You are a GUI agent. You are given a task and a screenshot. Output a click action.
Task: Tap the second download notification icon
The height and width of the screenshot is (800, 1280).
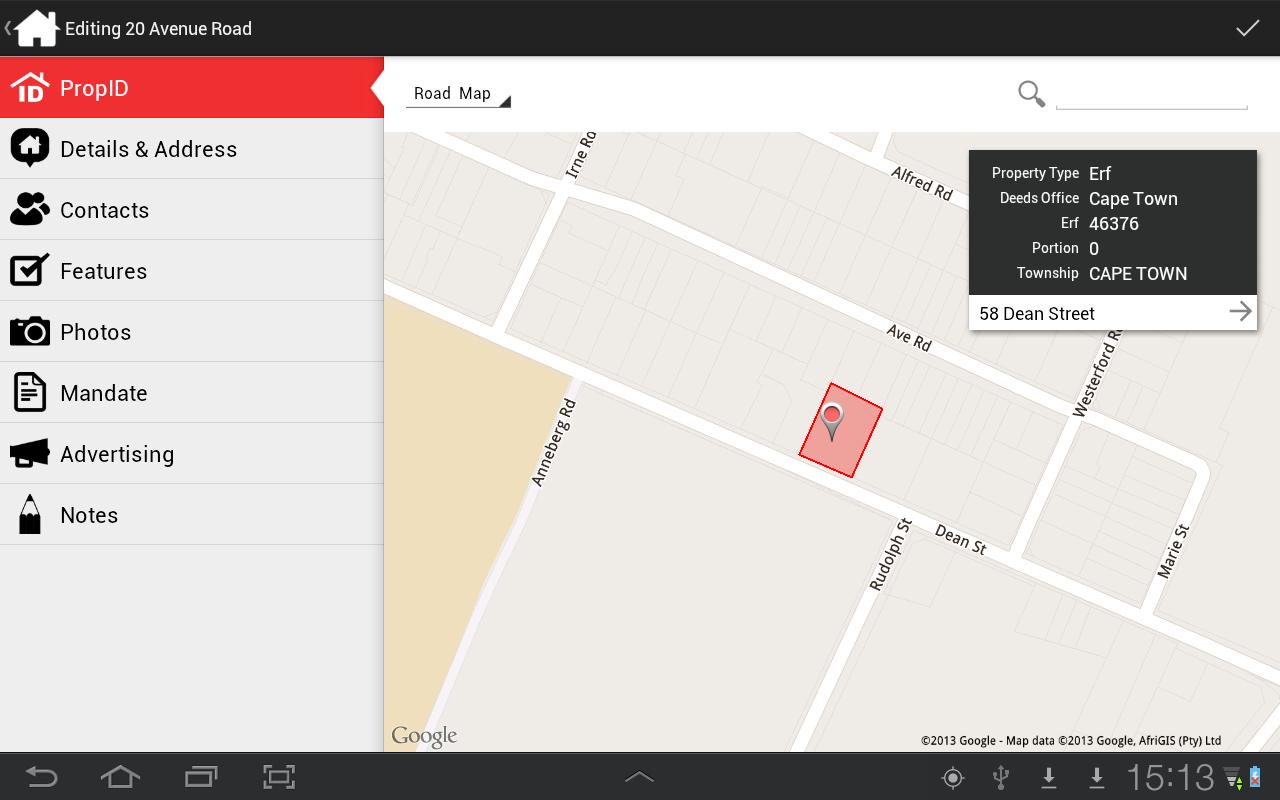click(x=1097, y=777)
